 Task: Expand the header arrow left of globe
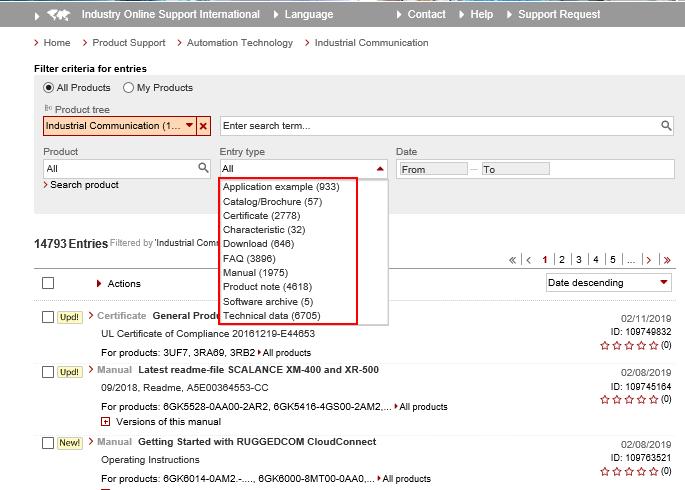(x=37, y=16)
